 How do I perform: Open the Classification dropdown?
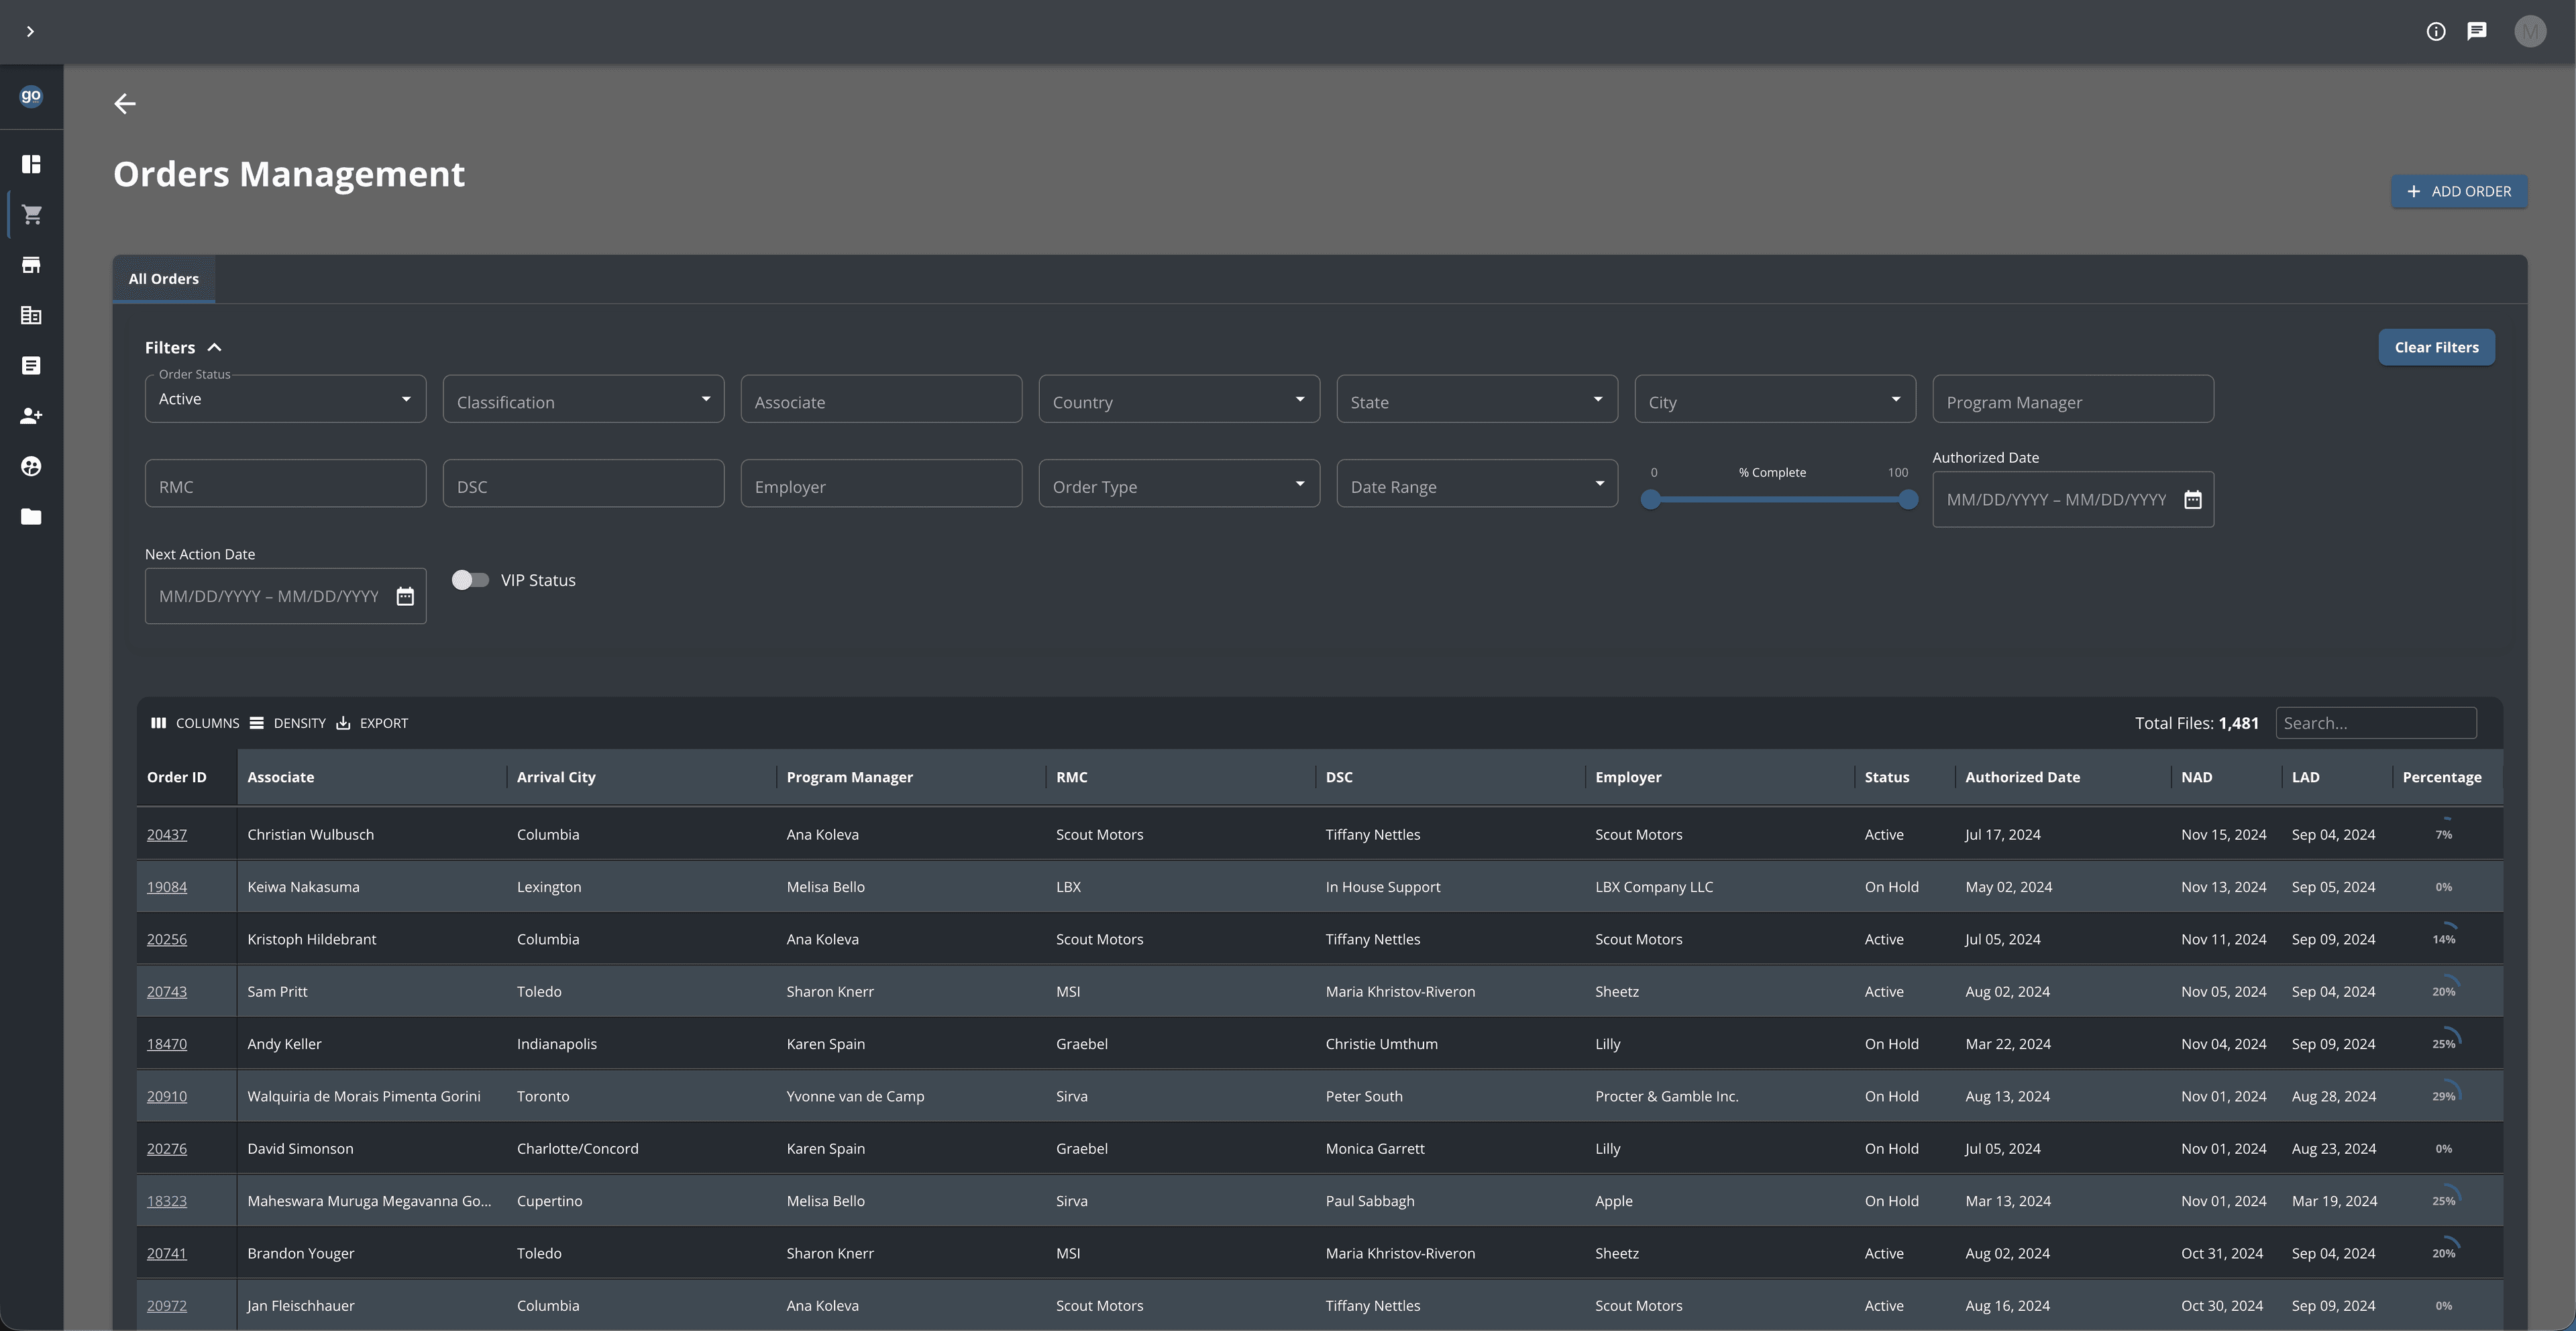pyautogui.click(x=583, y=399)
